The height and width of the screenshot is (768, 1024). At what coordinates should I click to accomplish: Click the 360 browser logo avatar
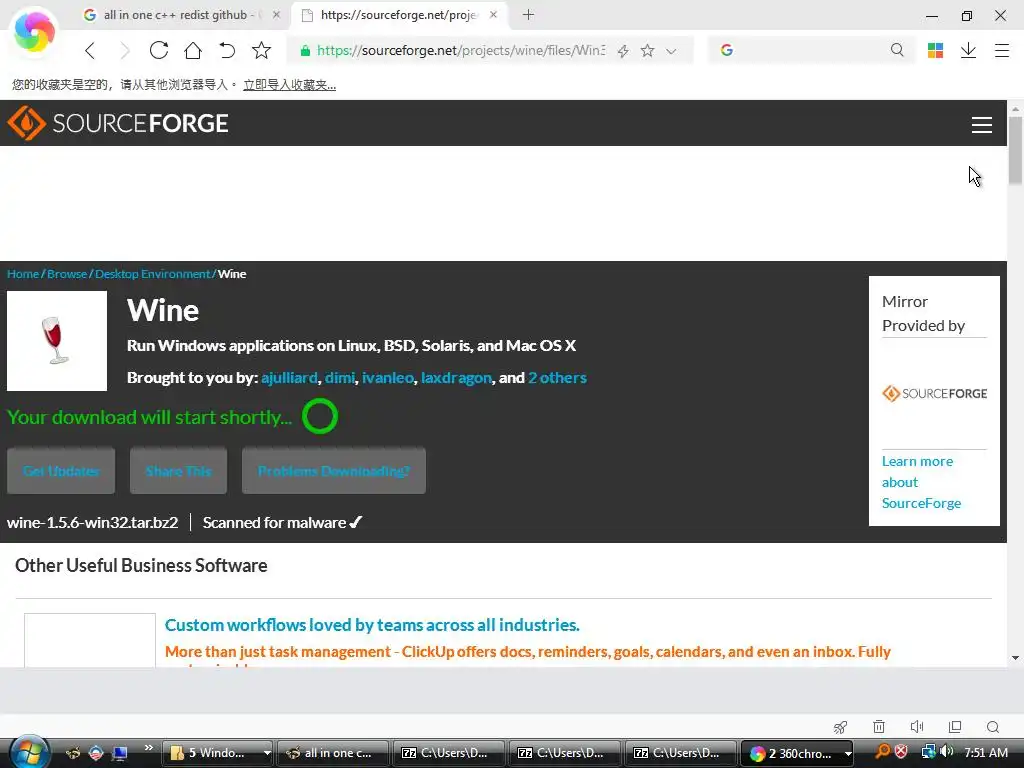[34, 31]
